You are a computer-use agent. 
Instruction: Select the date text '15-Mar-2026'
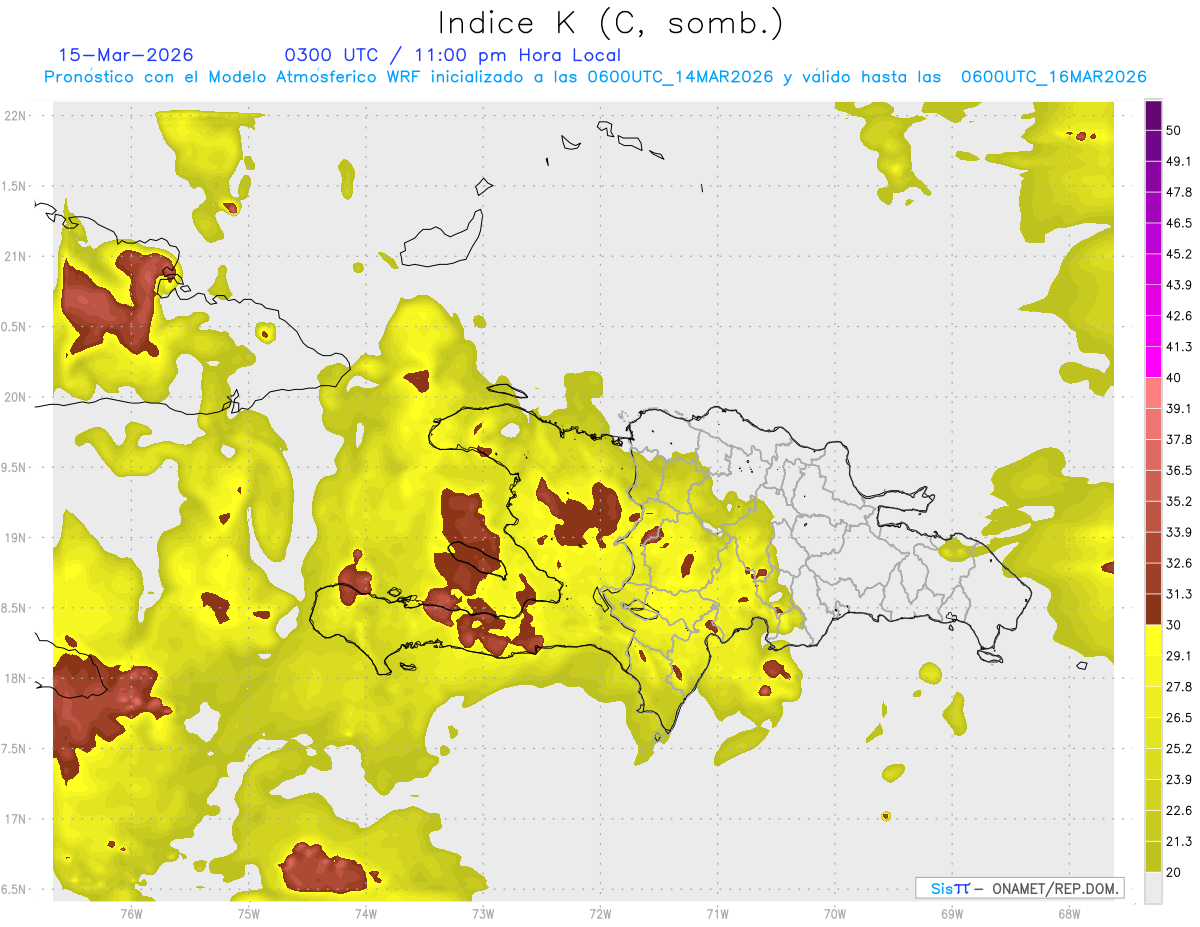[126, 55]
